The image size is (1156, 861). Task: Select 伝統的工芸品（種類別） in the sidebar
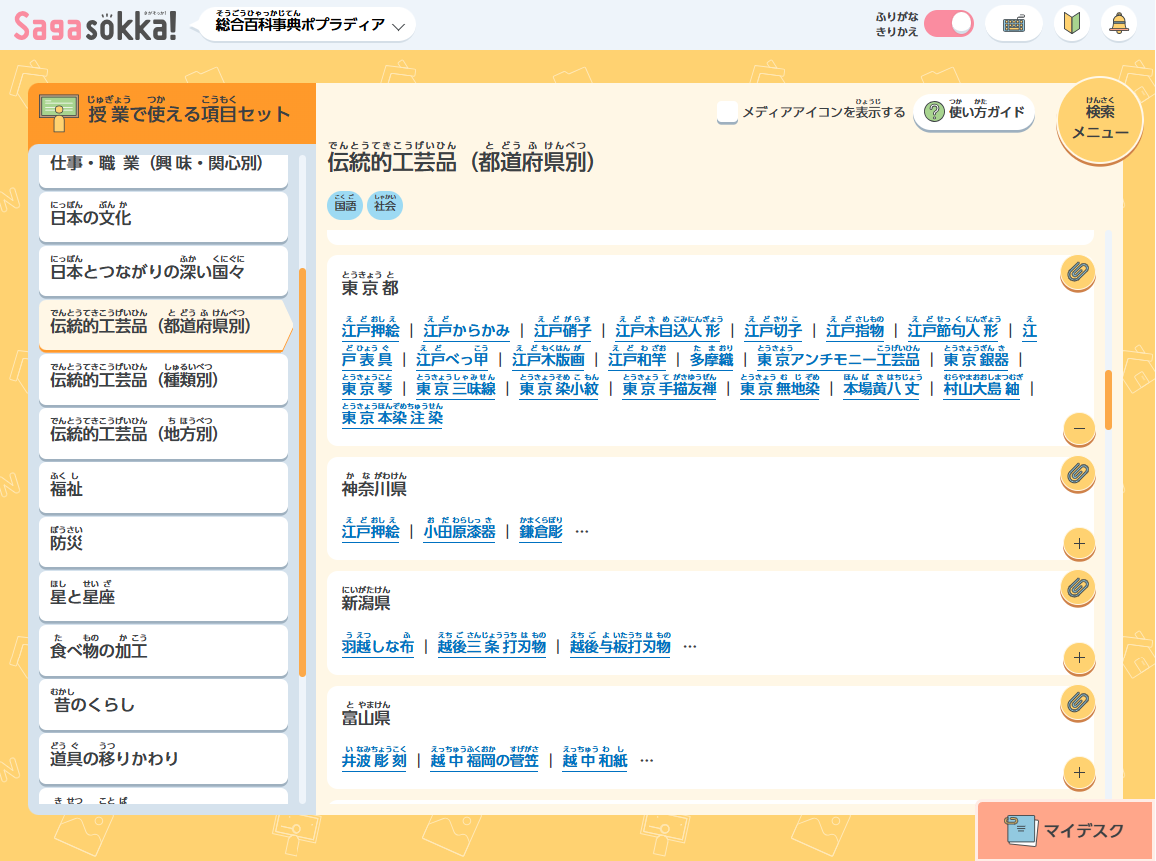(163, 379)
